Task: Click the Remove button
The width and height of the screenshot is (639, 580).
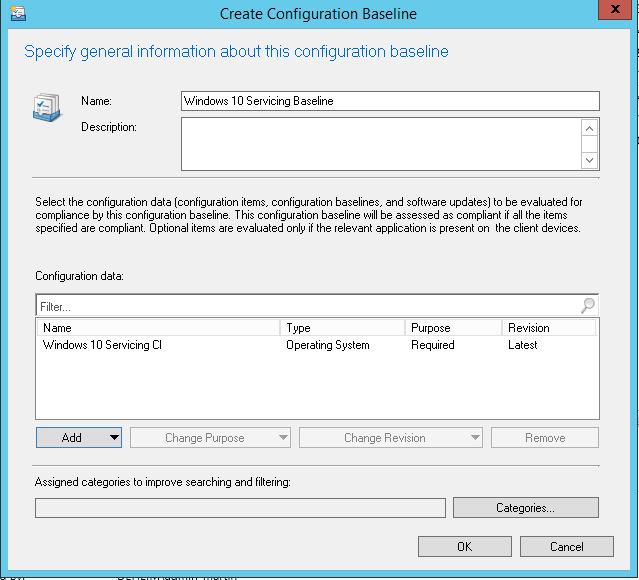Action: pyautogui.click(x=545, y=437)
